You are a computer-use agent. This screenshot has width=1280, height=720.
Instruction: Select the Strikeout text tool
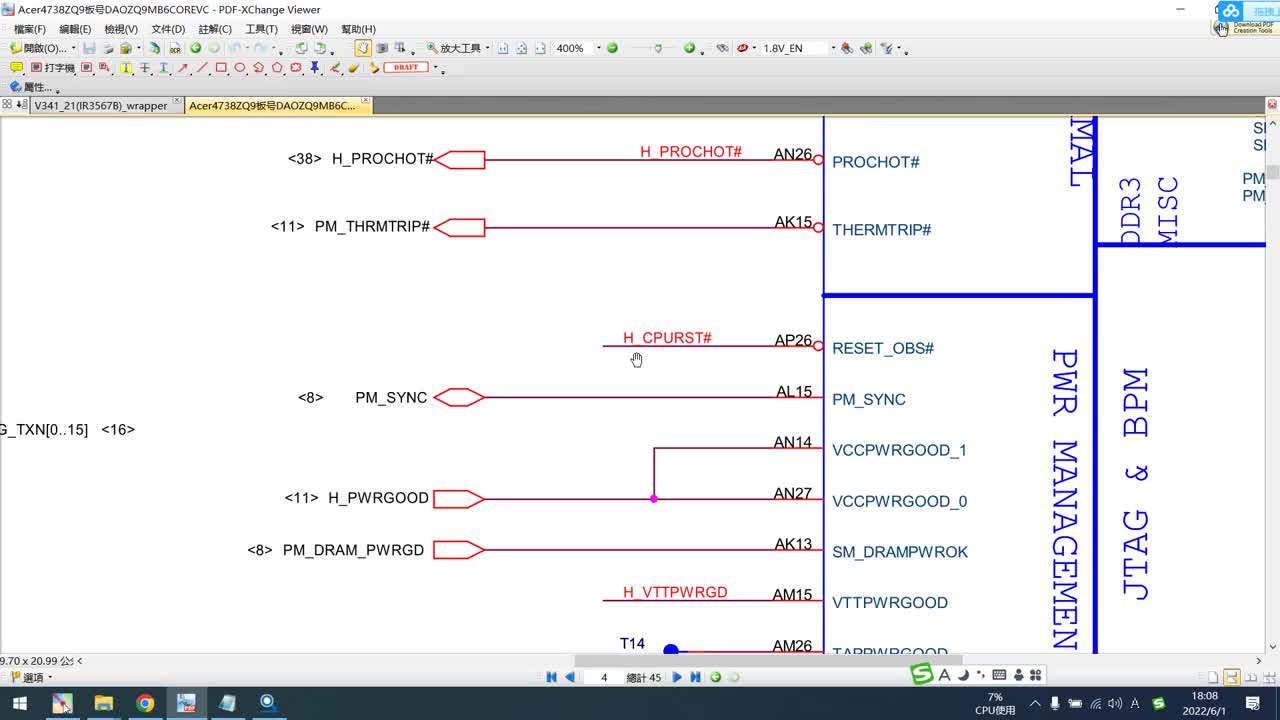[x=144, y=68]
